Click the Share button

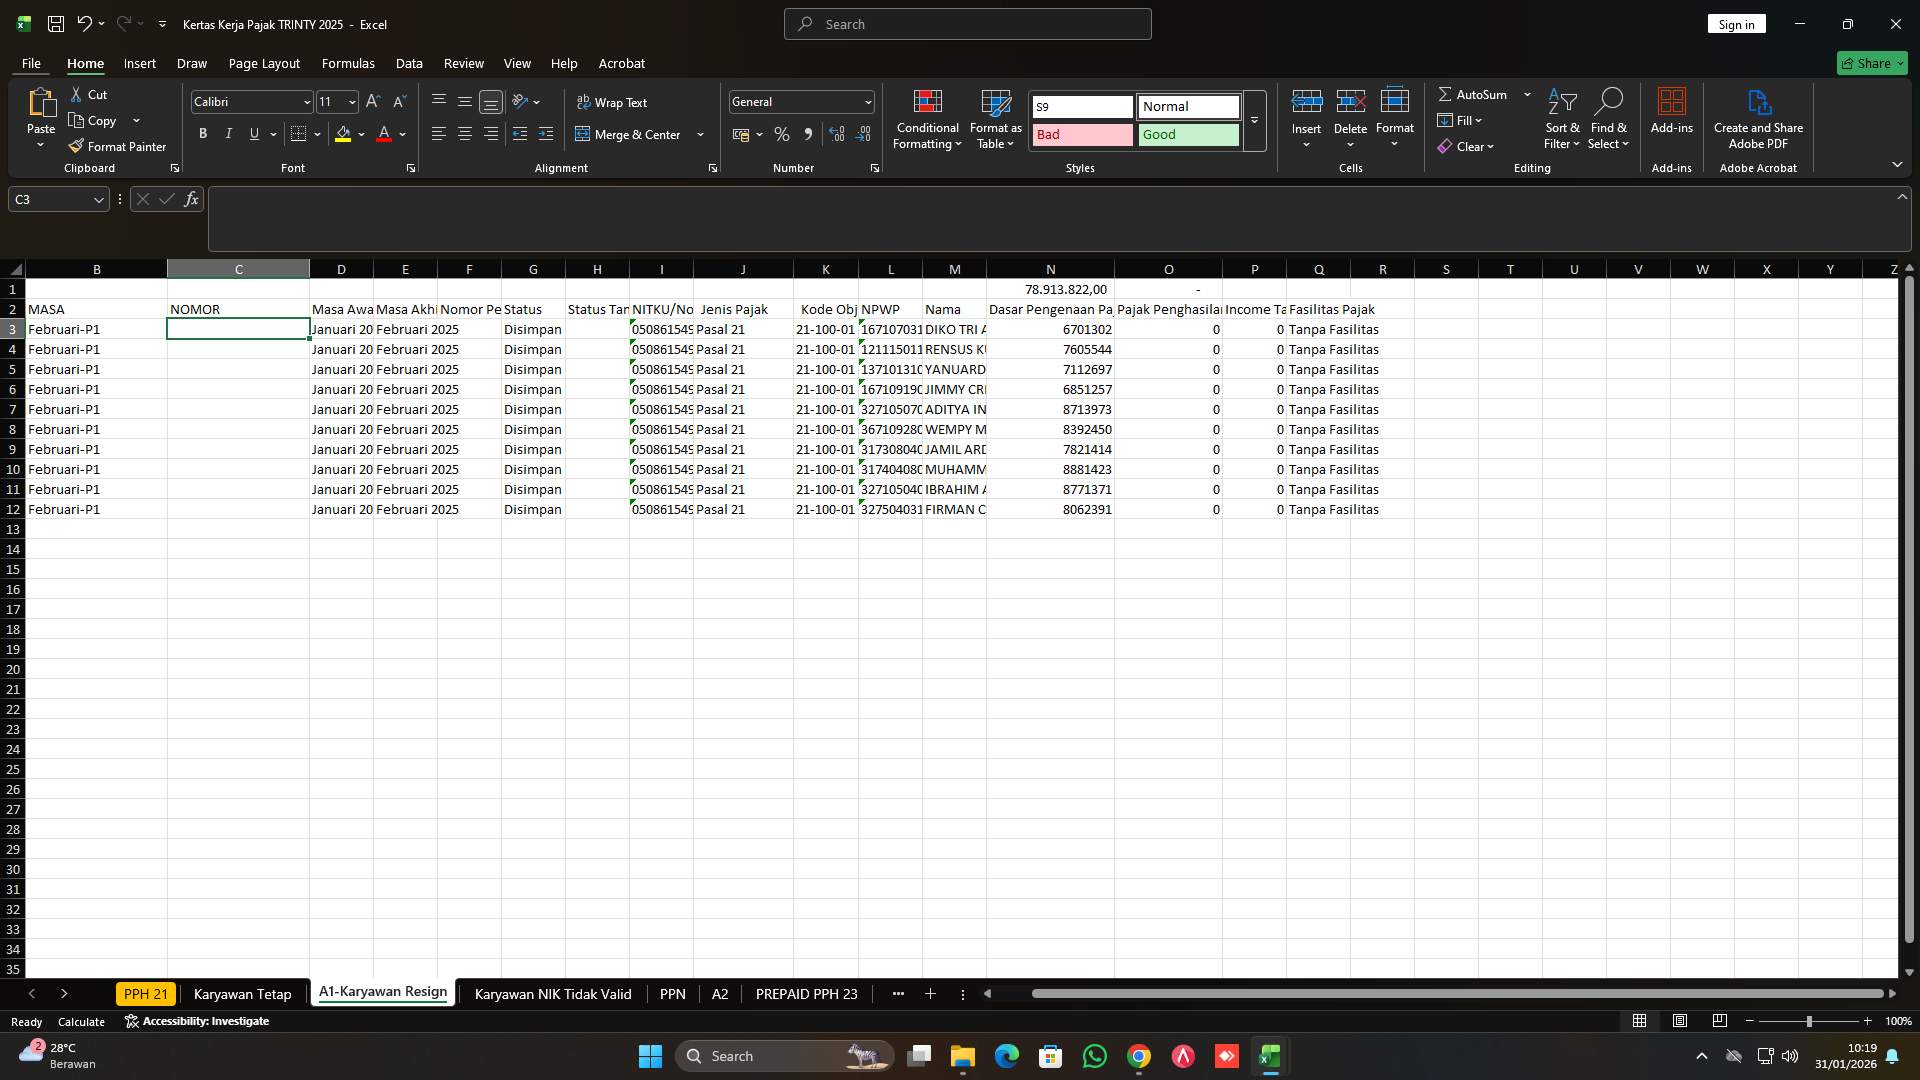coord(1869,63)
